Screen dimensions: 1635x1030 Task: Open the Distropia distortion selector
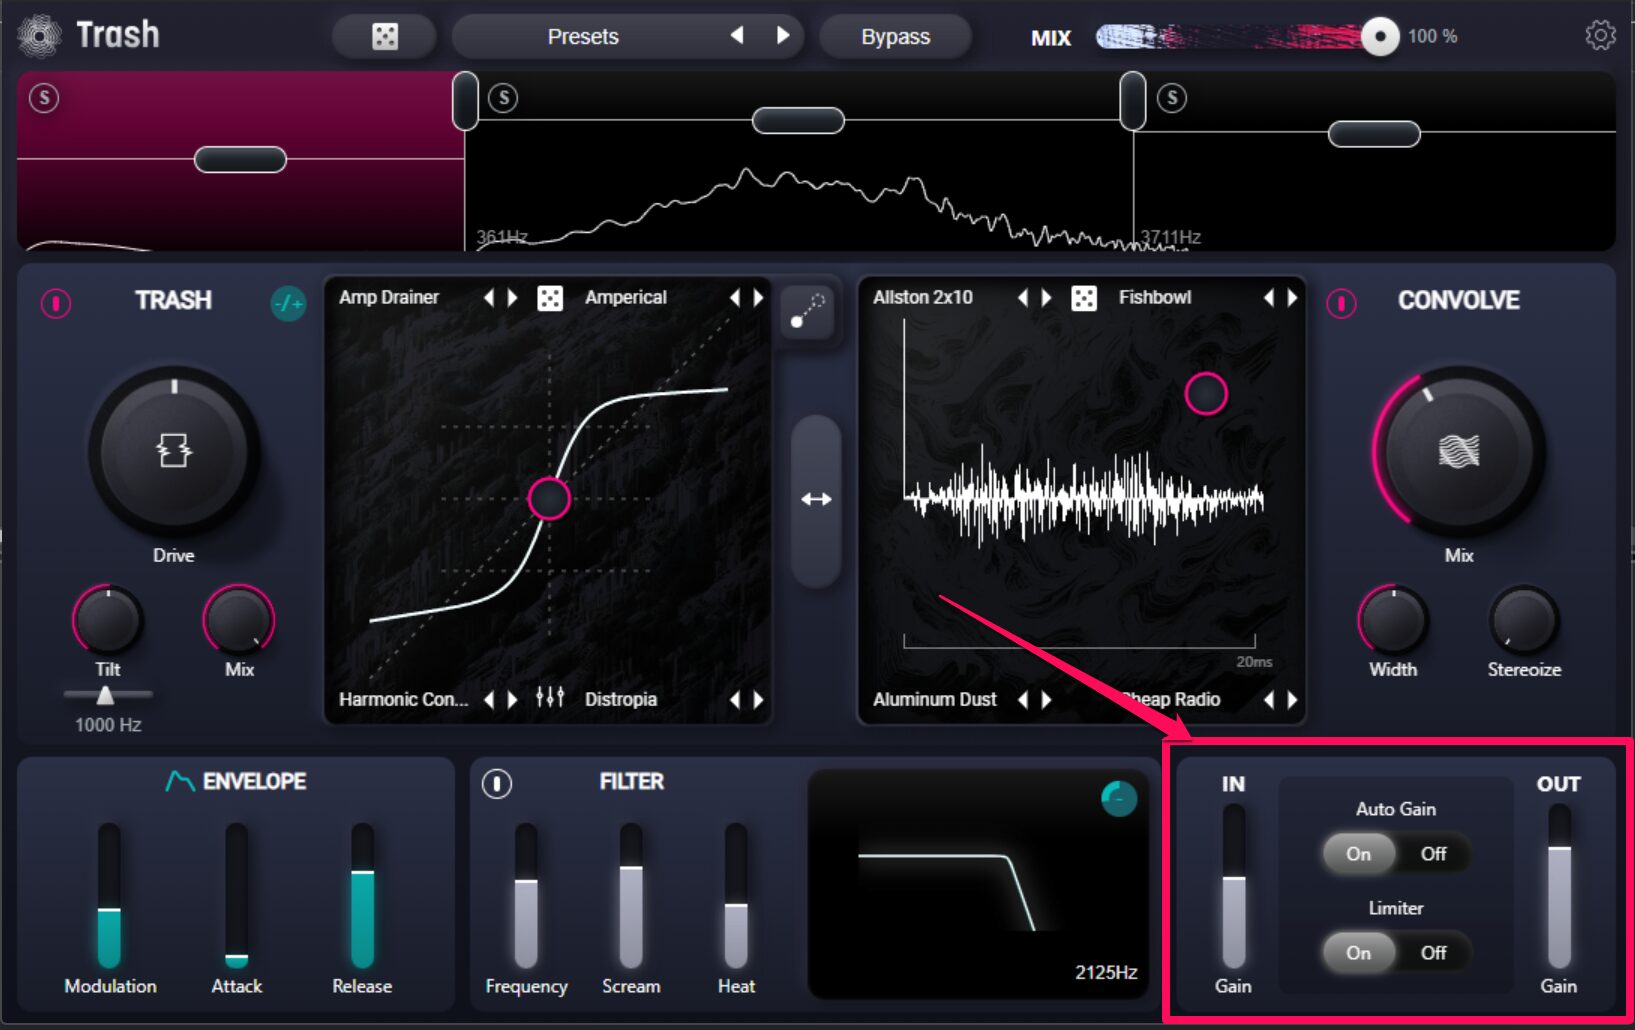tap(621, 699)
